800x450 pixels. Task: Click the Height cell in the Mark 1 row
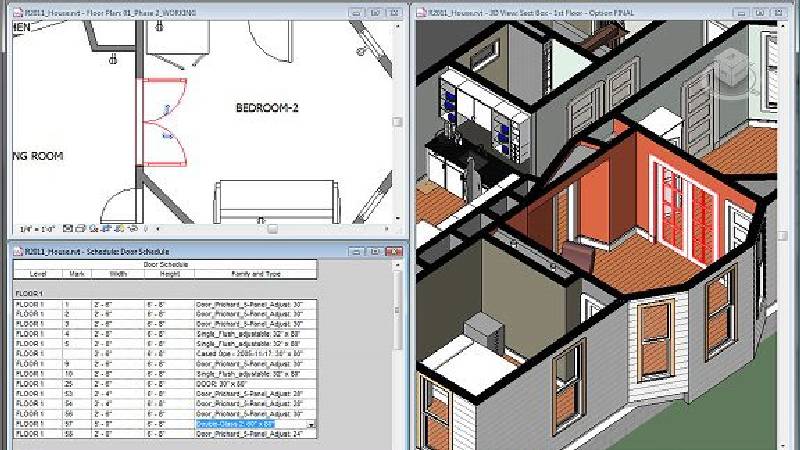[x=169, y=304]
